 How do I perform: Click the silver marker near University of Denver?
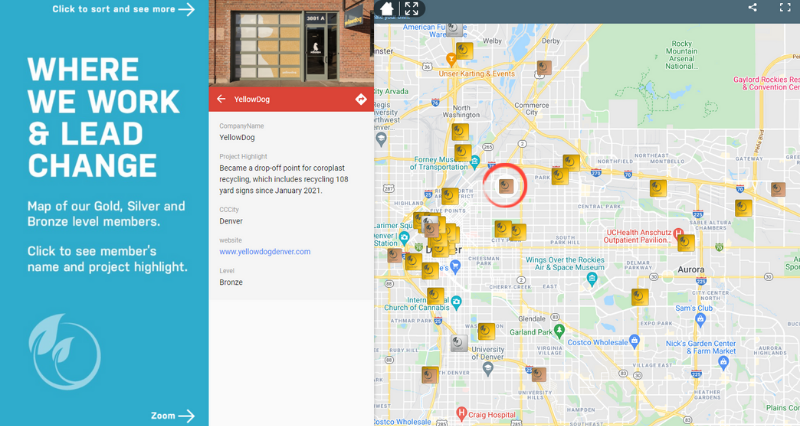coord(459,343)
